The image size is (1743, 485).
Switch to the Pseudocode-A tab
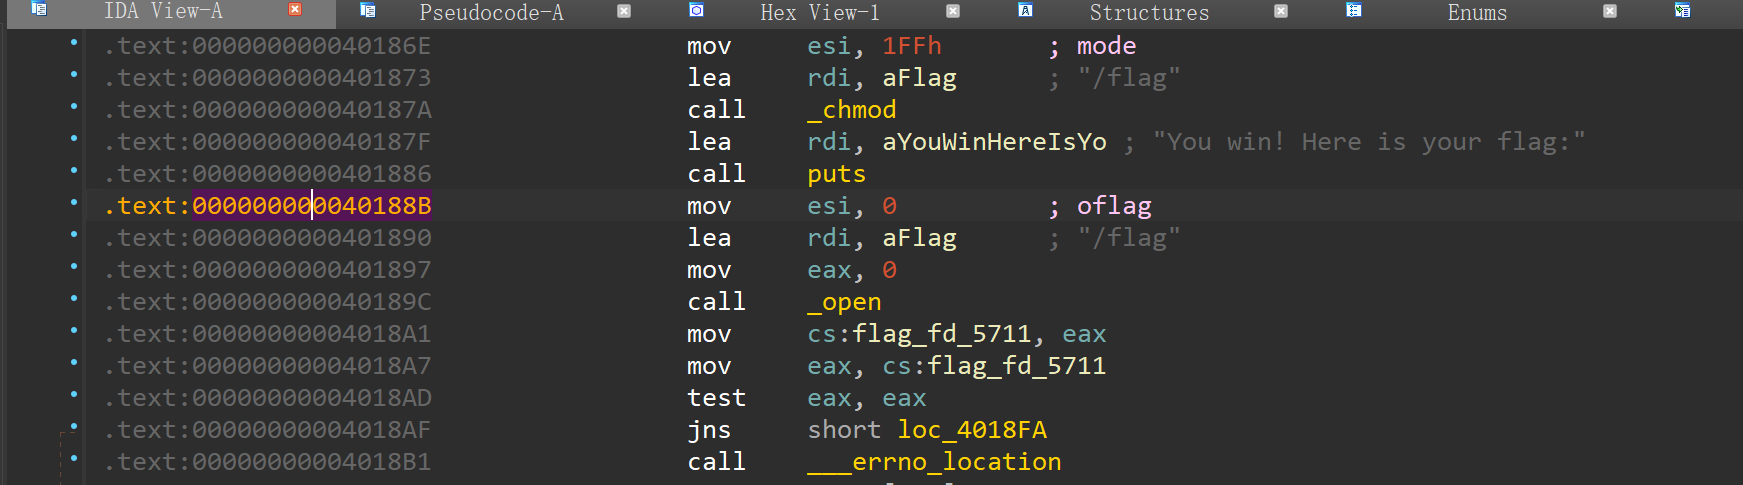click(491, 13)
